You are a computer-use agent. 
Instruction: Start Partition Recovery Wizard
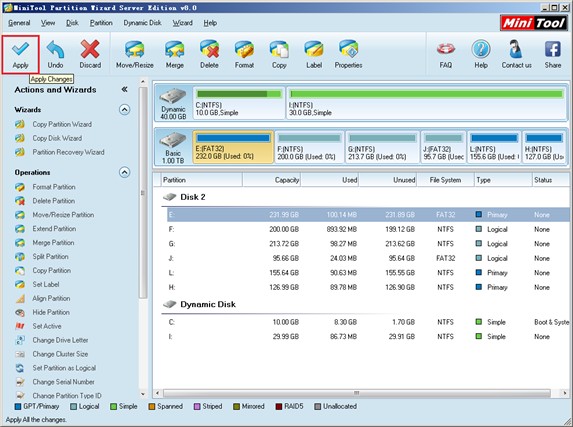pyautogui.click(x=68, y=152)
